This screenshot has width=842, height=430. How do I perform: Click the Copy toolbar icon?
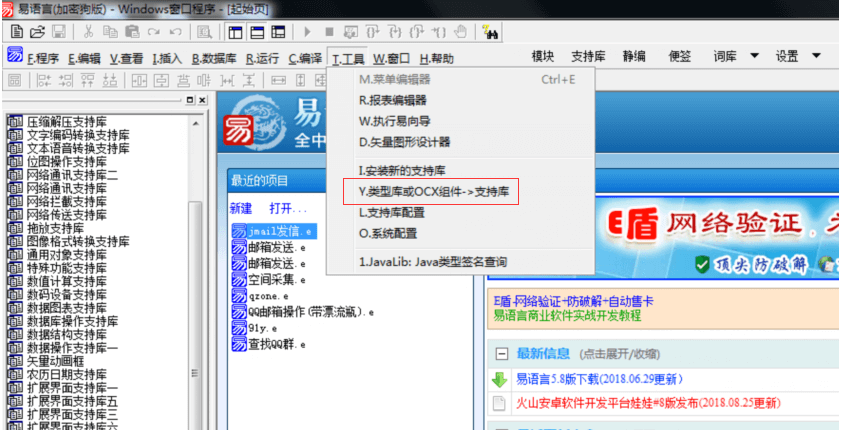[110, 32]
